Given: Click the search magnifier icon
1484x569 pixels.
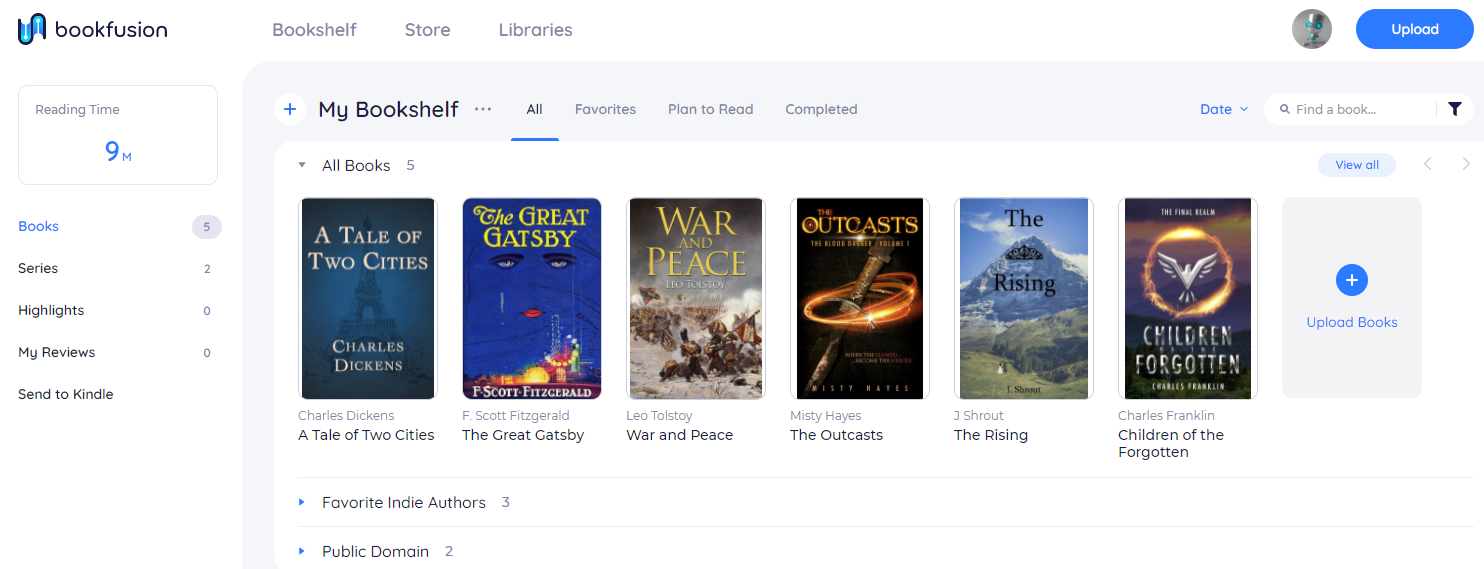Looking at the screenshot, I should coord(1285,109).
